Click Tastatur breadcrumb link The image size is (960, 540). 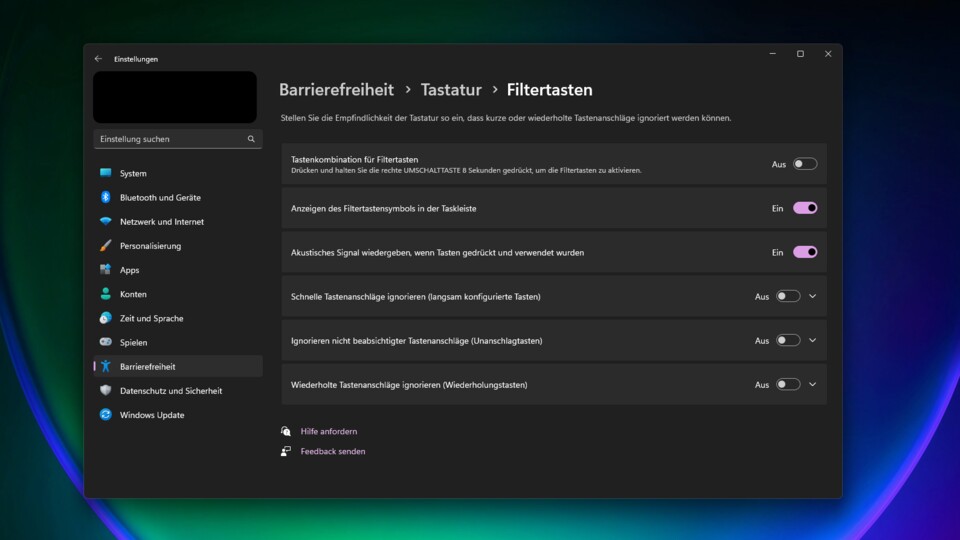click(451, 90)
